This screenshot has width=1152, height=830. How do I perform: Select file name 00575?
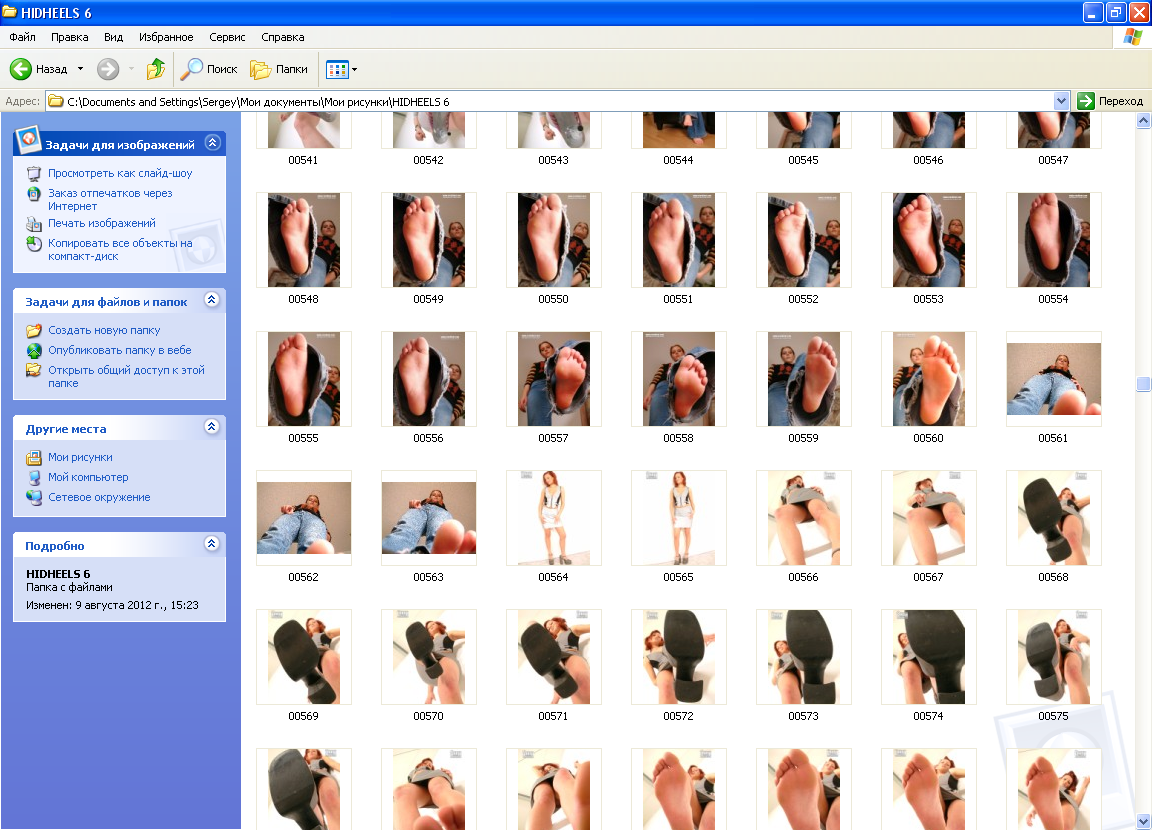pos(1054,716)
